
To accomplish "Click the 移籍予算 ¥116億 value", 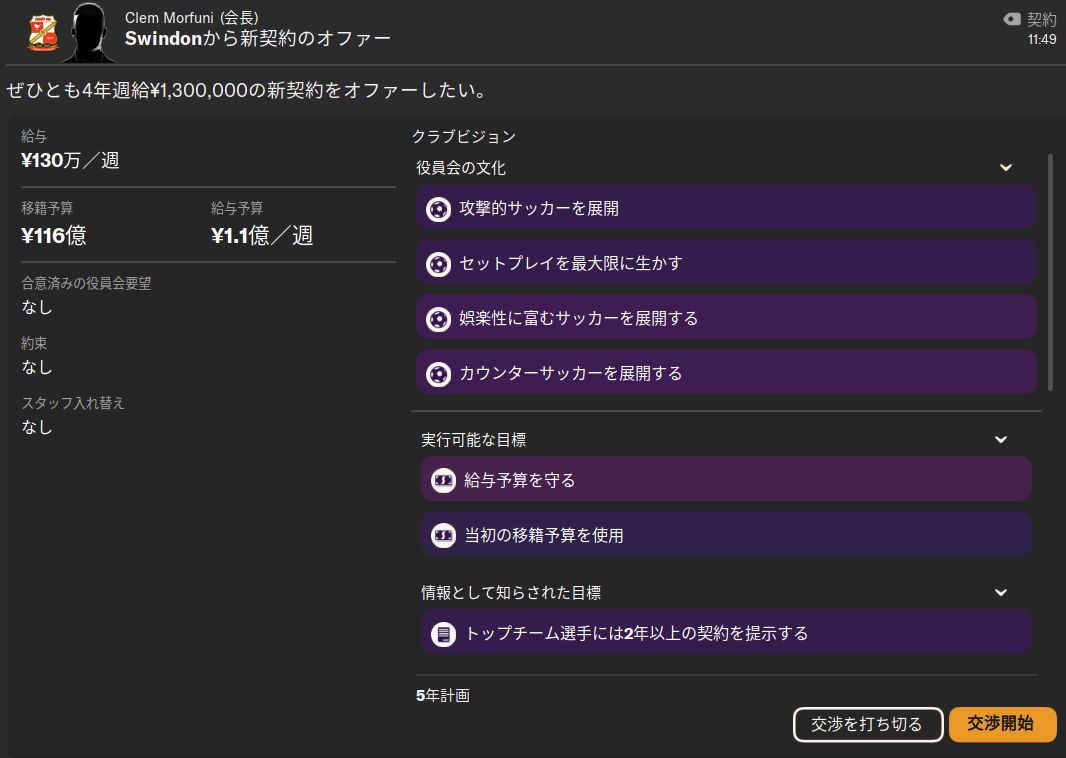I will 54,236.
